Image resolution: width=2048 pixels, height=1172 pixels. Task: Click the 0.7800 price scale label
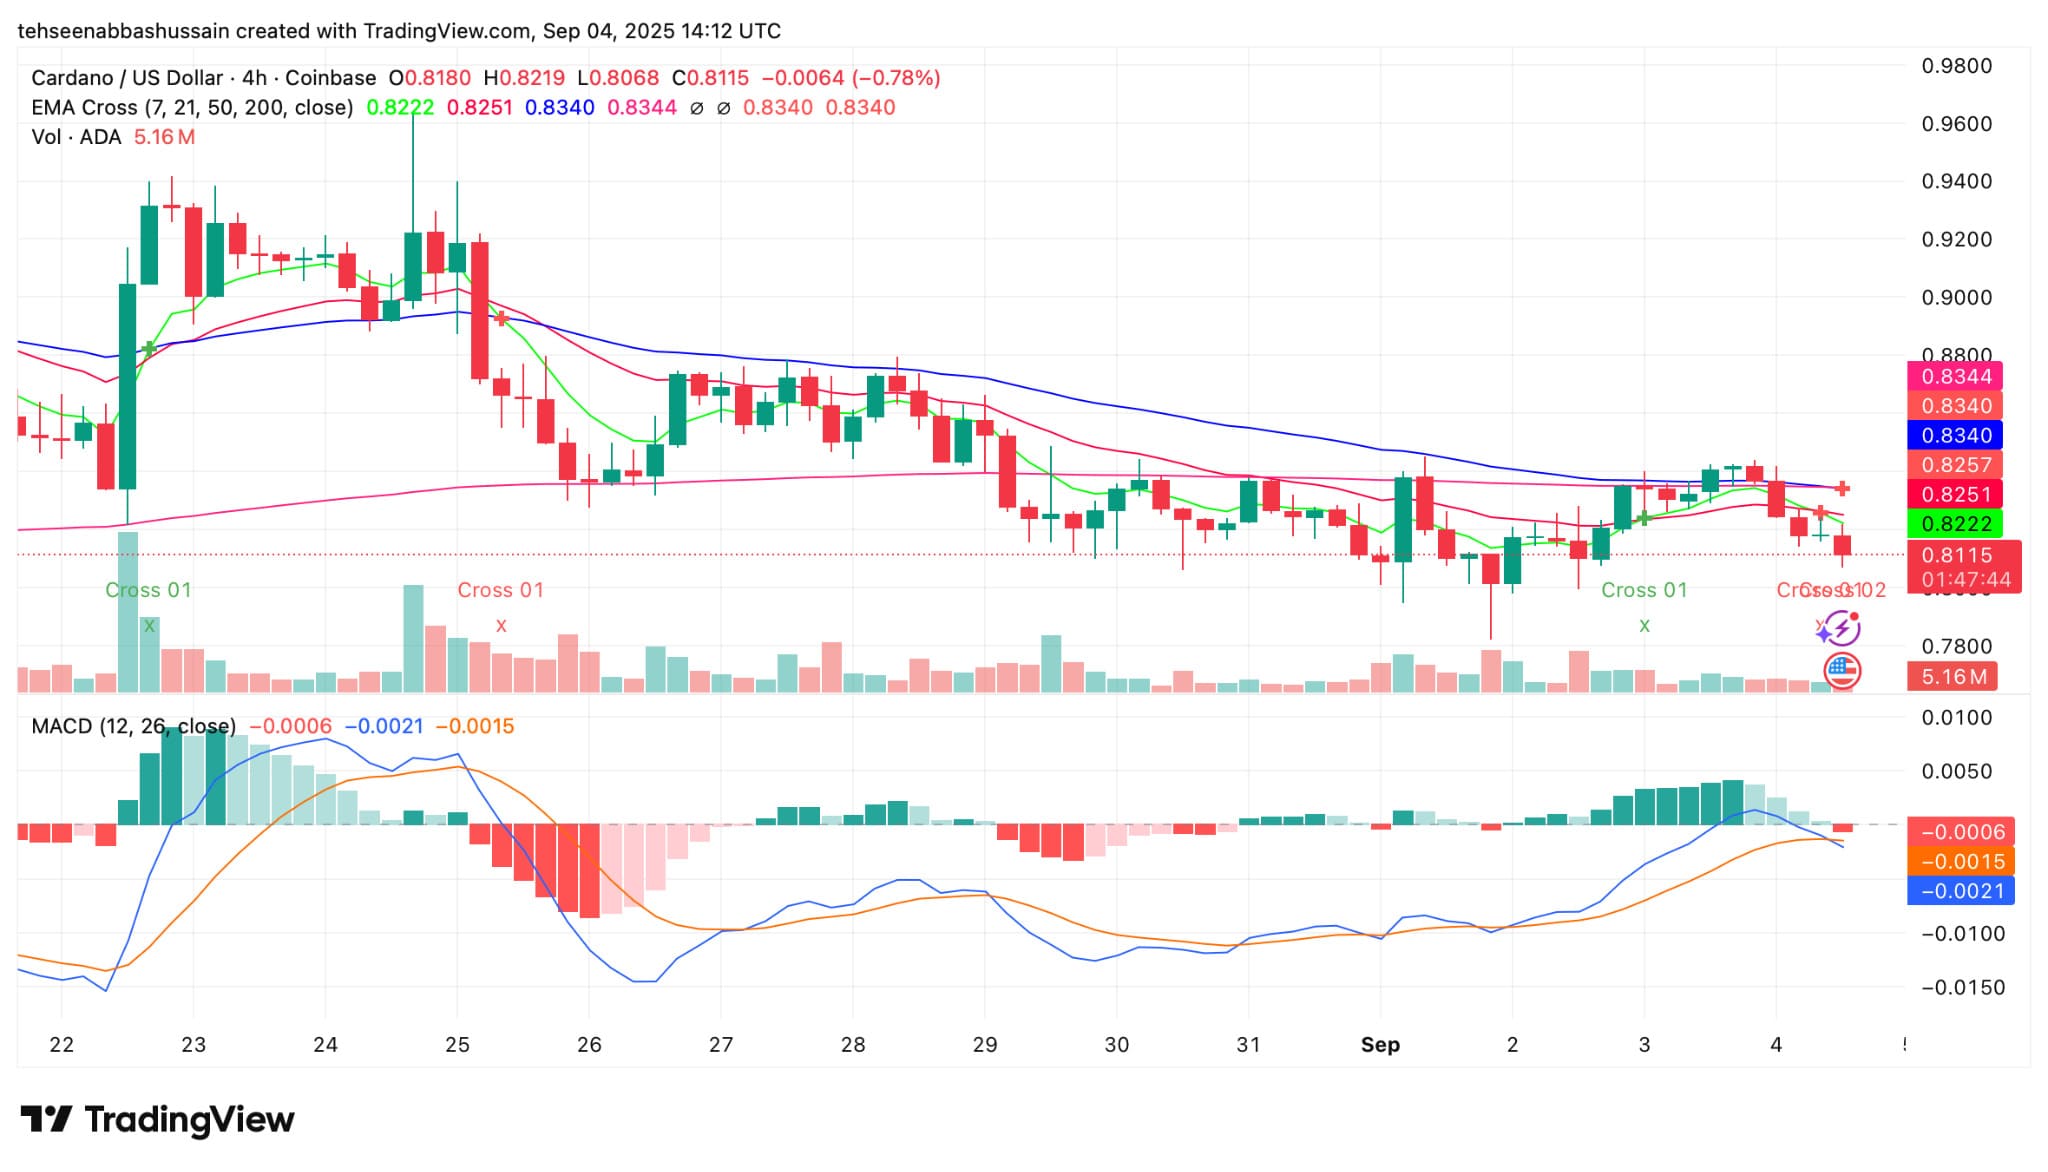1957,646
